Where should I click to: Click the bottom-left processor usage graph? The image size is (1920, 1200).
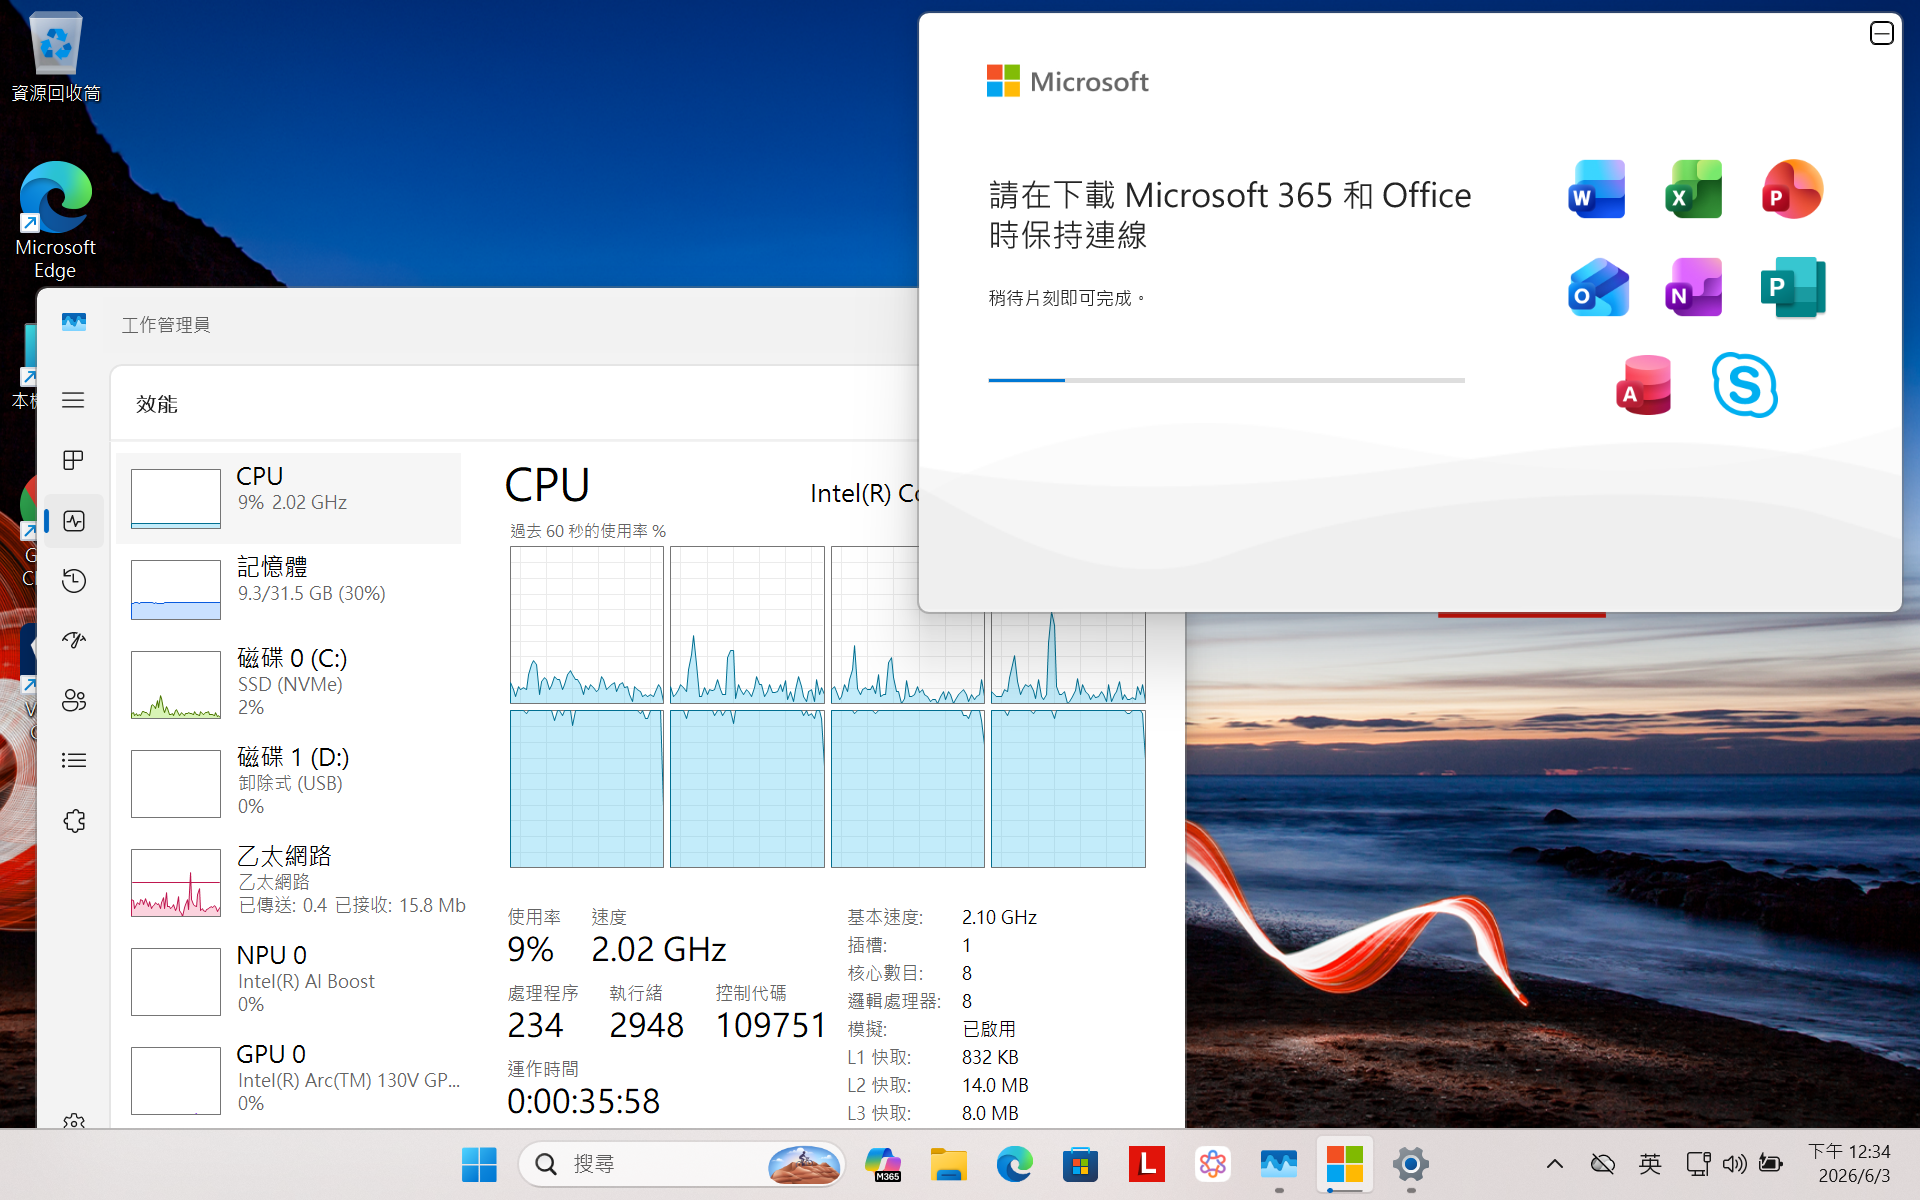587,789
